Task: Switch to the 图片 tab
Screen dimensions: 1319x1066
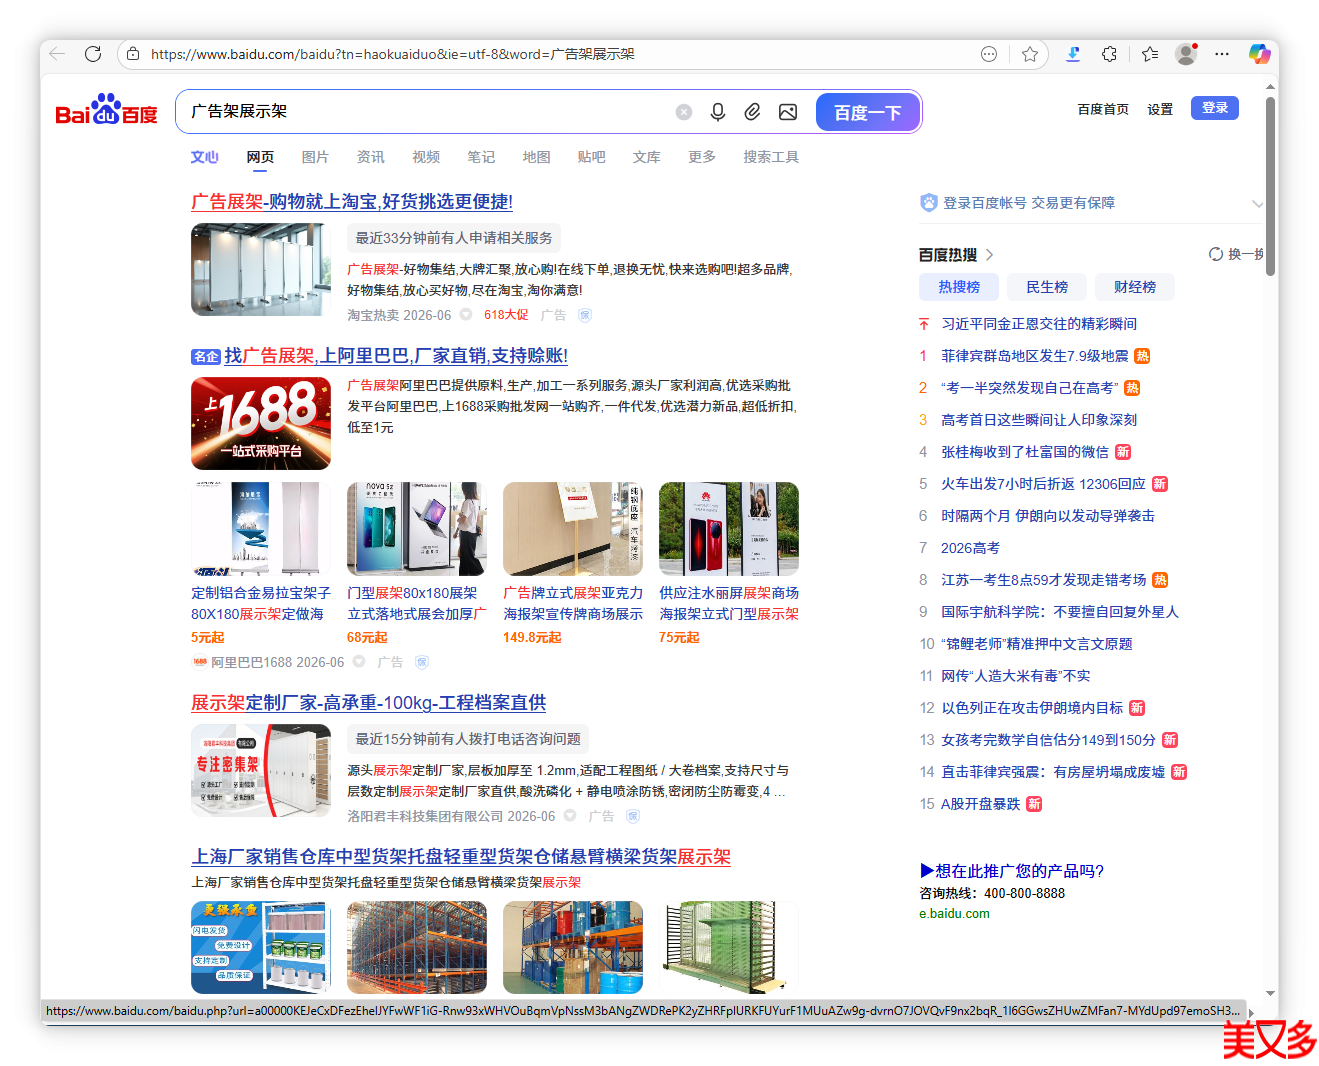Action: pos(315,157)
